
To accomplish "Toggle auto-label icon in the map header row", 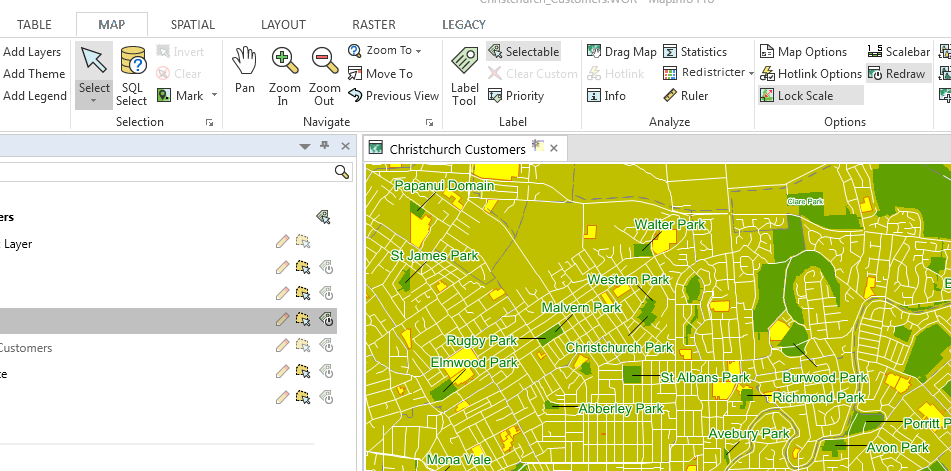I will [323, 217].
